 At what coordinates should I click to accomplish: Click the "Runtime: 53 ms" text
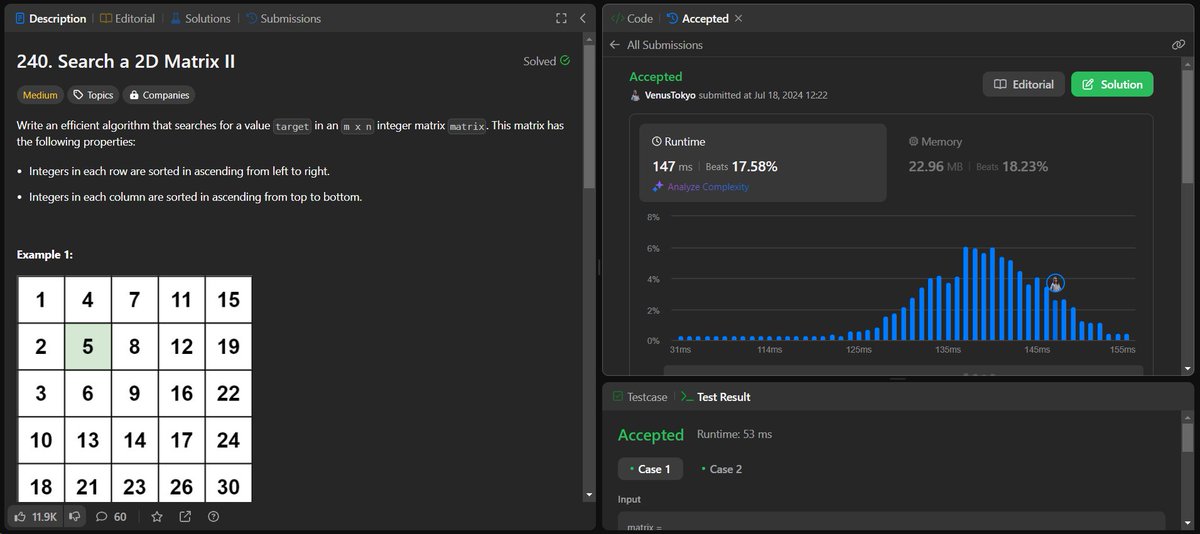[x=733, y=435]
